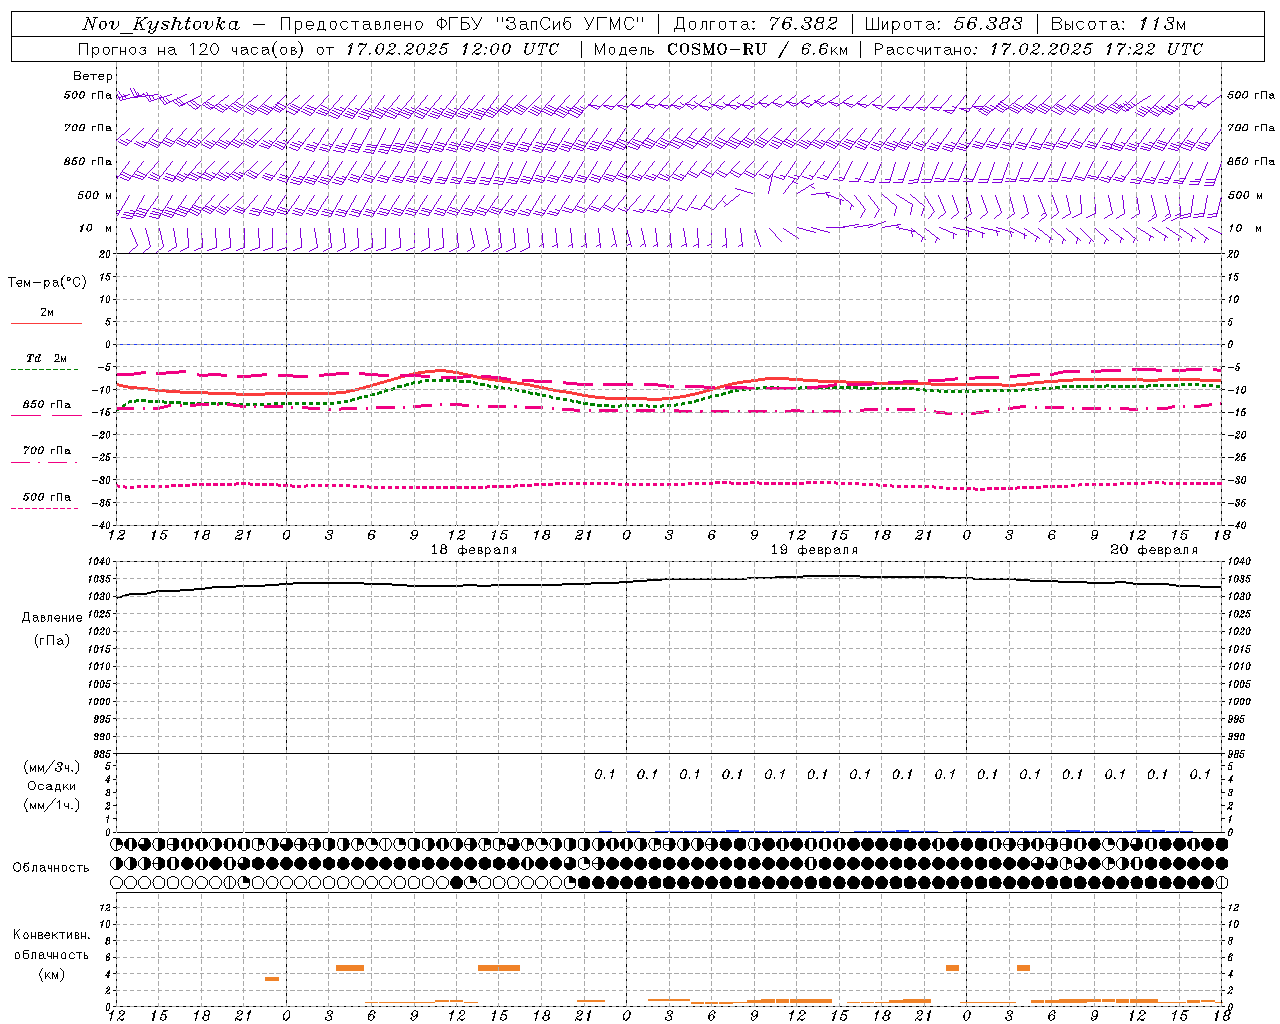Click the Модель COSMO-RU / 6.6км label

720,49
